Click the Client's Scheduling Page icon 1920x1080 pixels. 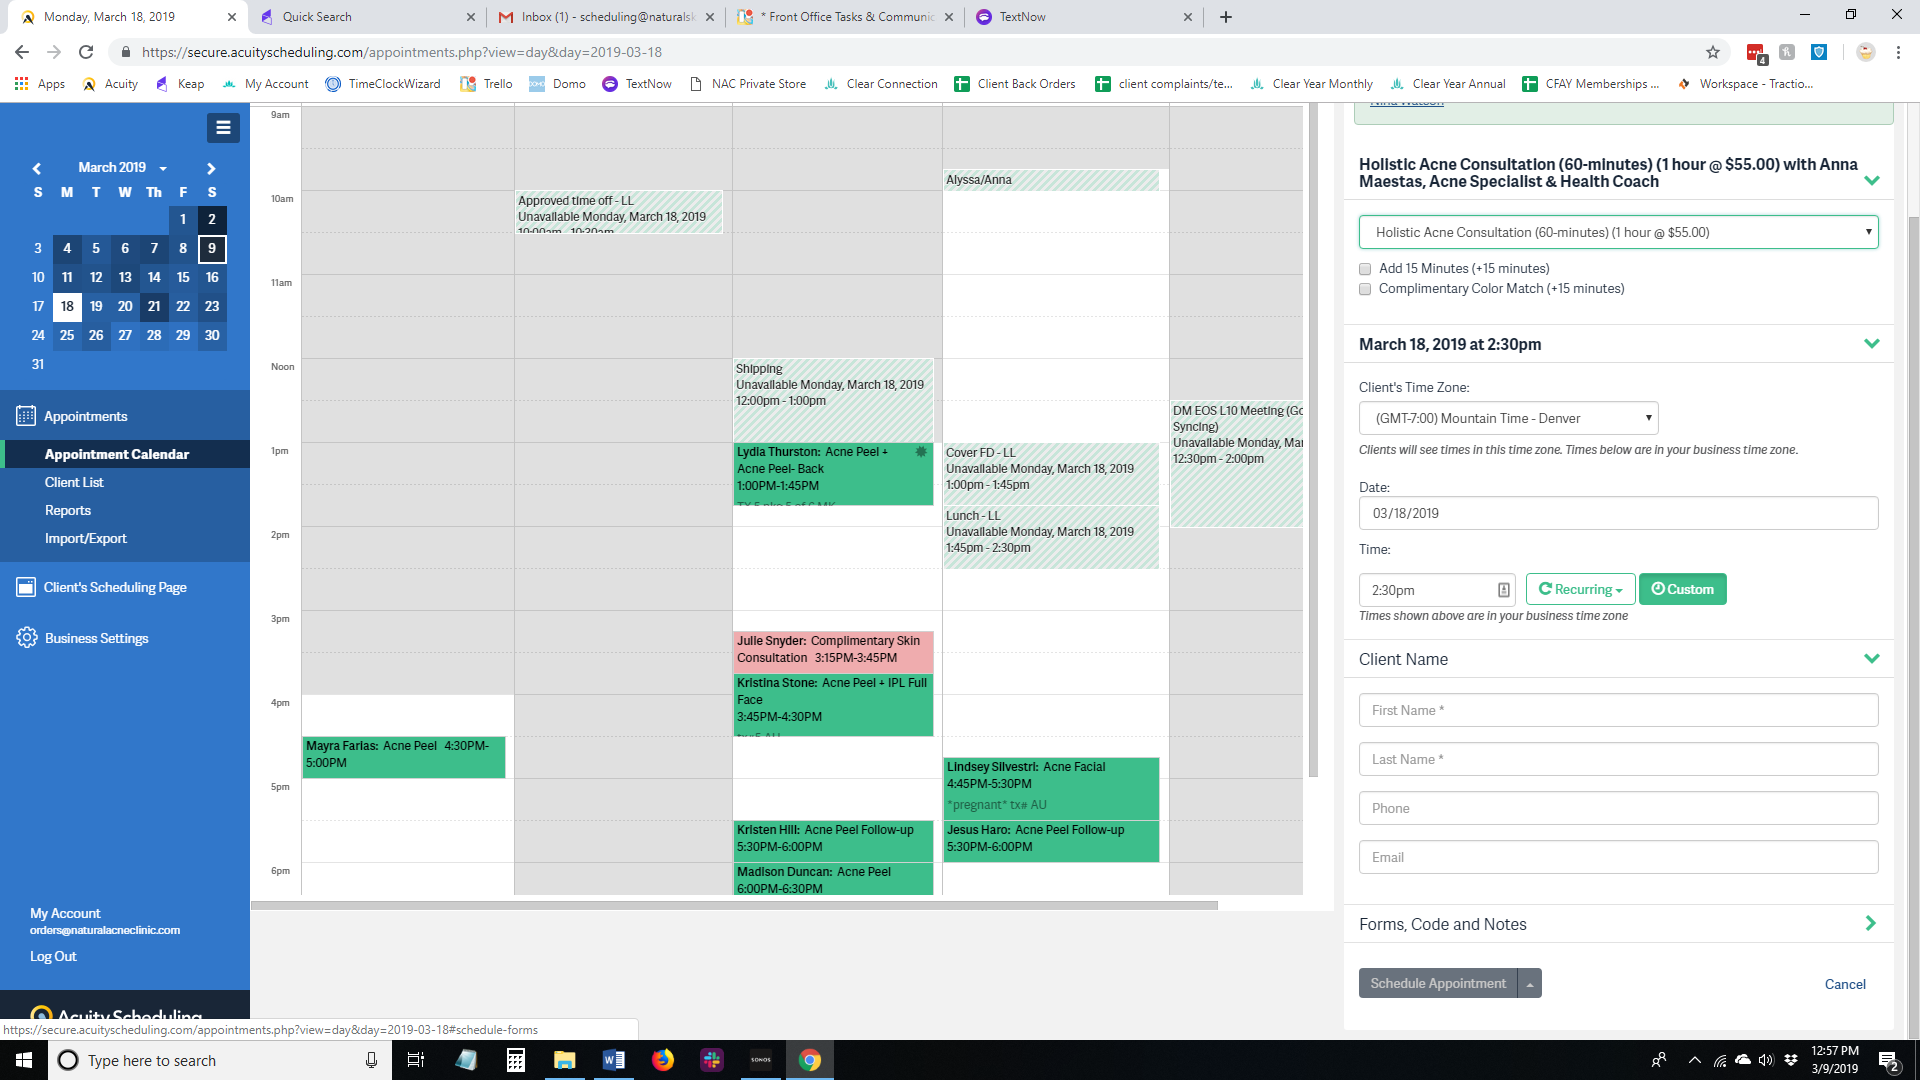click(x=26, y=587)
